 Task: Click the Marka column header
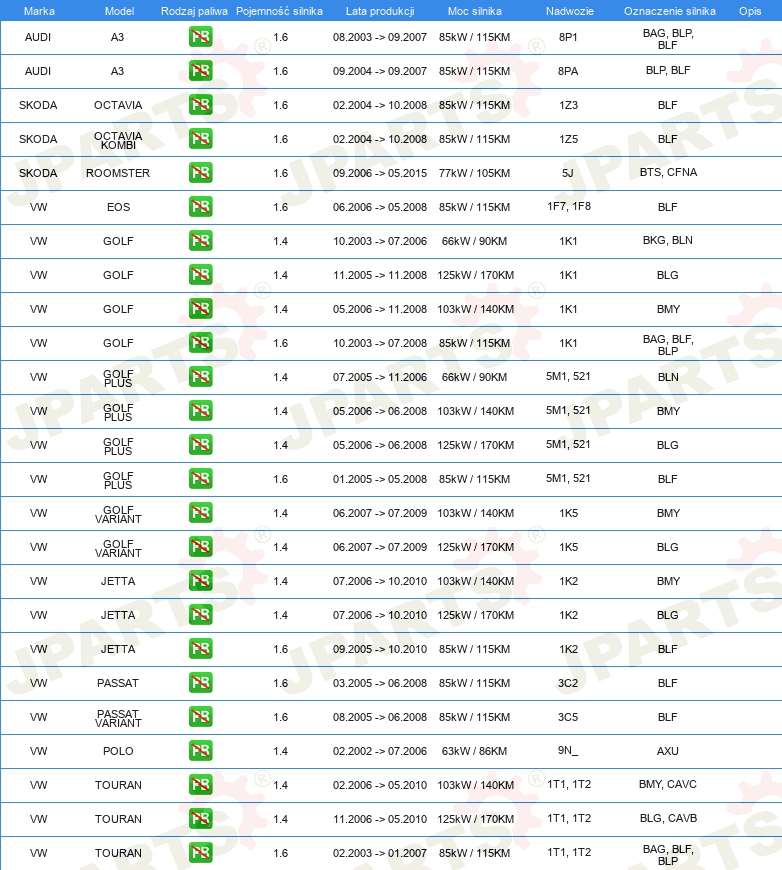pos(39,11)
